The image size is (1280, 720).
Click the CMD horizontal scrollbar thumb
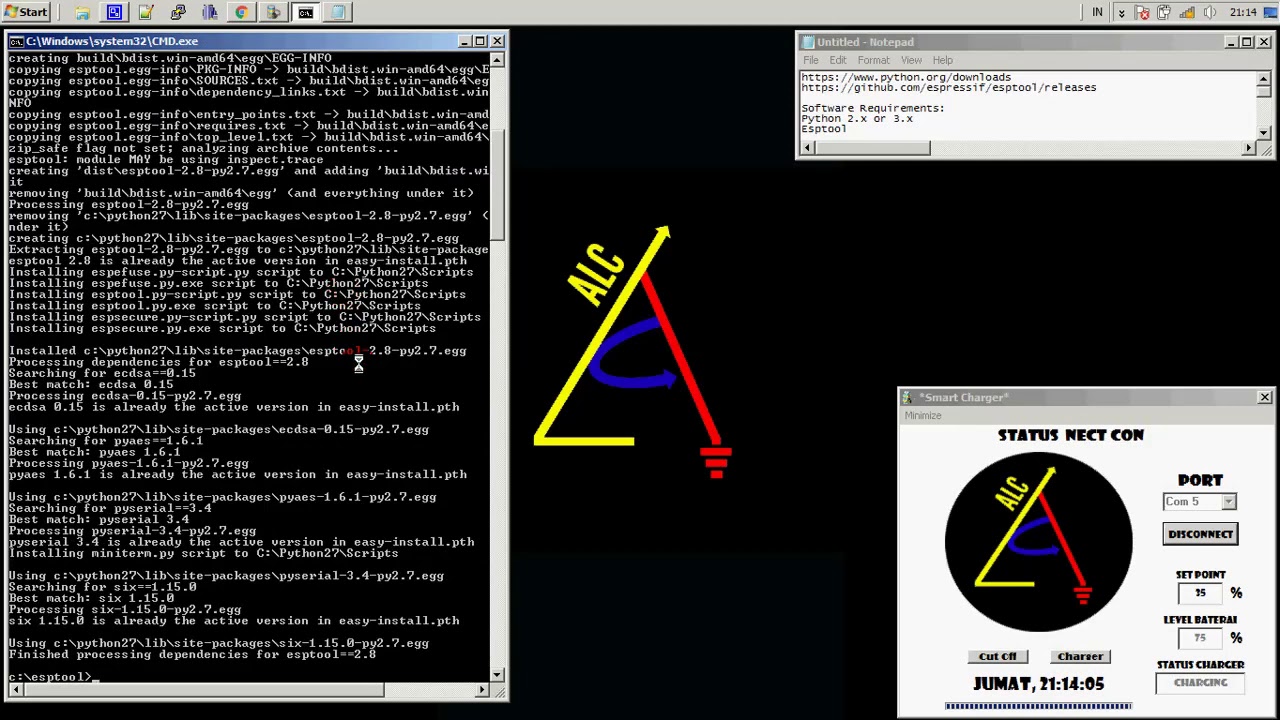(203, 689)
